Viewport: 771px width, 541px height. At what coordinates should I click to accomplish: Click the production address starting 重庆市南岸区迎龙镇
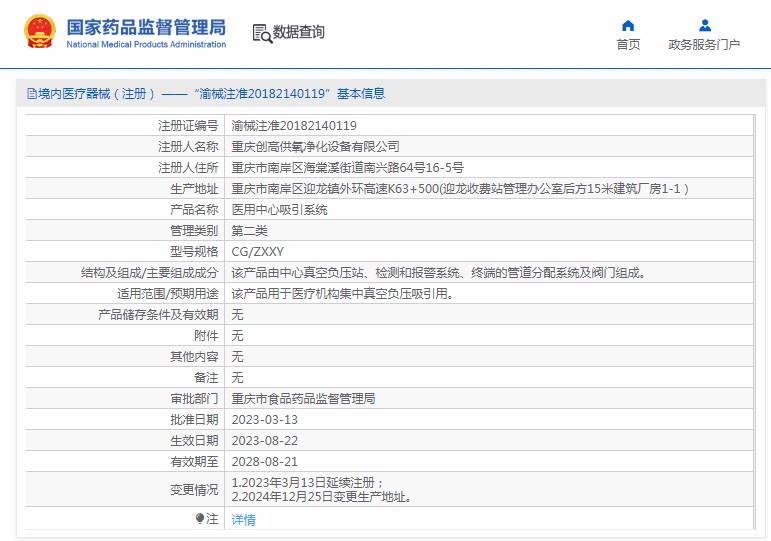tap(460, 189)
